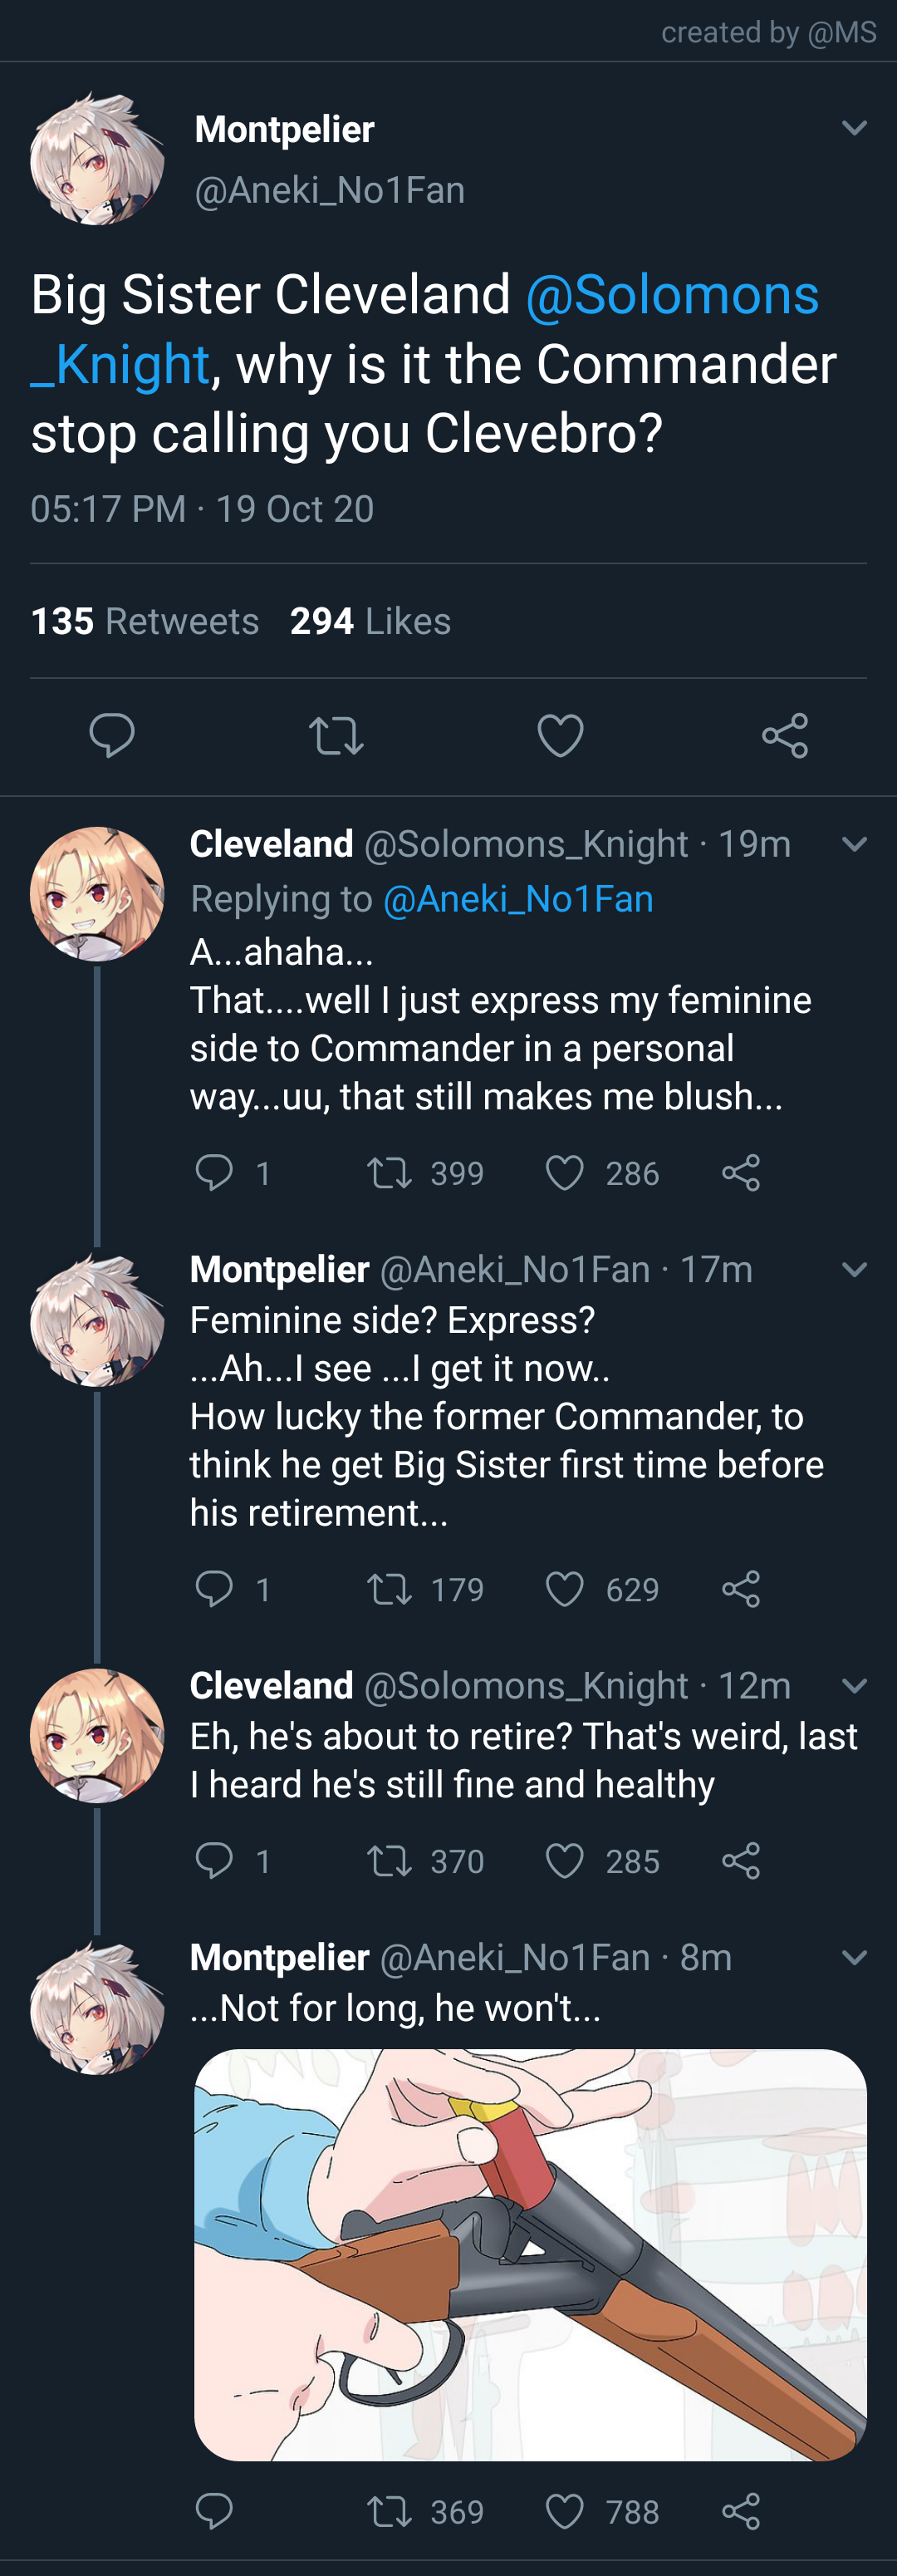View the 135 Retweets list
897x2576 pixels.
[145, 621]
